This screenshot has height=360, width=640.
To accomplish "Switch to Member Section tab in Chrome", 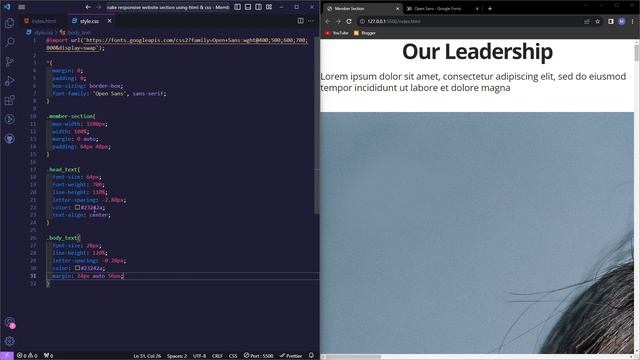I will pyautogui.click(x=361, y=9).
